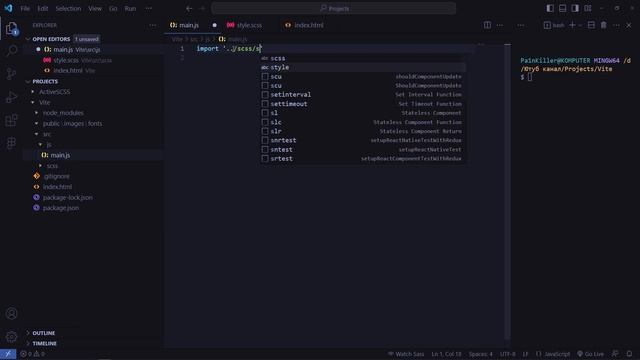Close the terminal panel with X
Screen dimensions: 640x360
coord(629,25)
